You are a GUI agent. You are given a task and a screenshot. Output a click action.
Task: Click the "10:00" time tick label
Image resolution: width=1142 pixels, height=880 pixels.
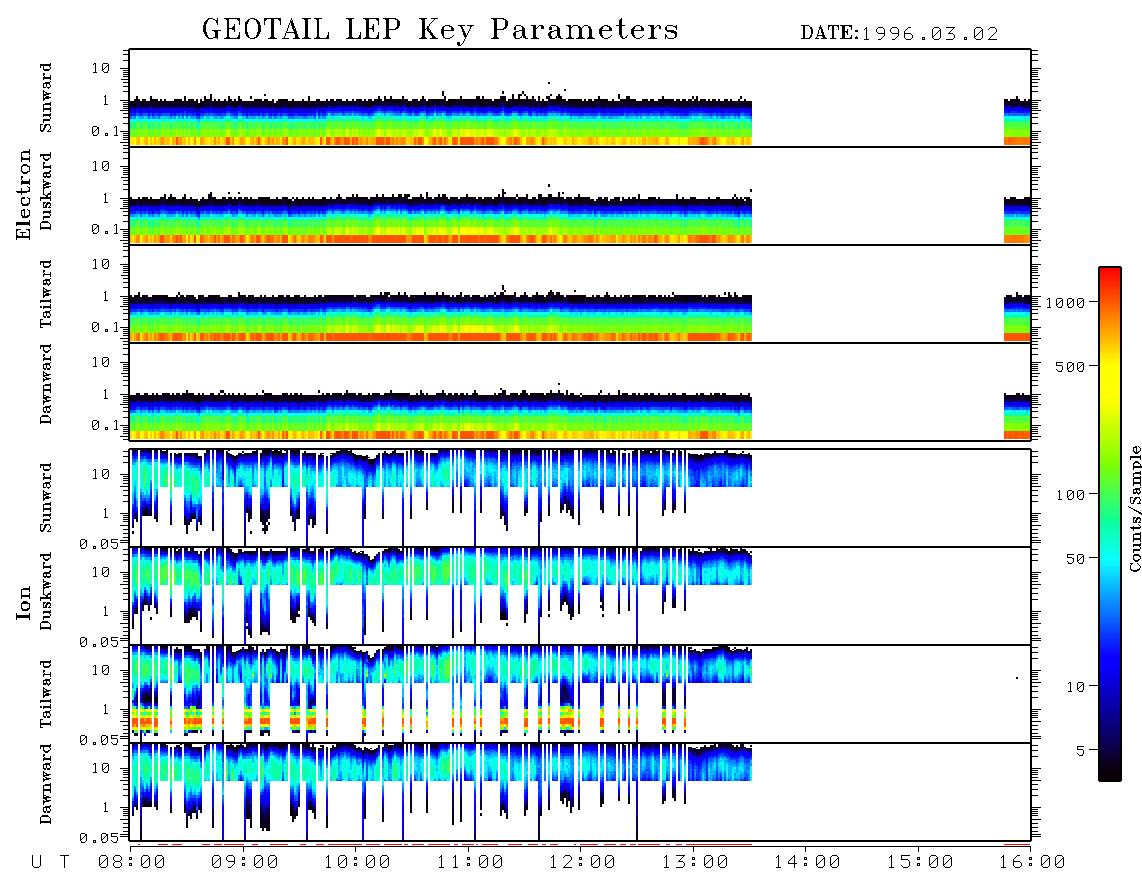[x=358, y=862]
